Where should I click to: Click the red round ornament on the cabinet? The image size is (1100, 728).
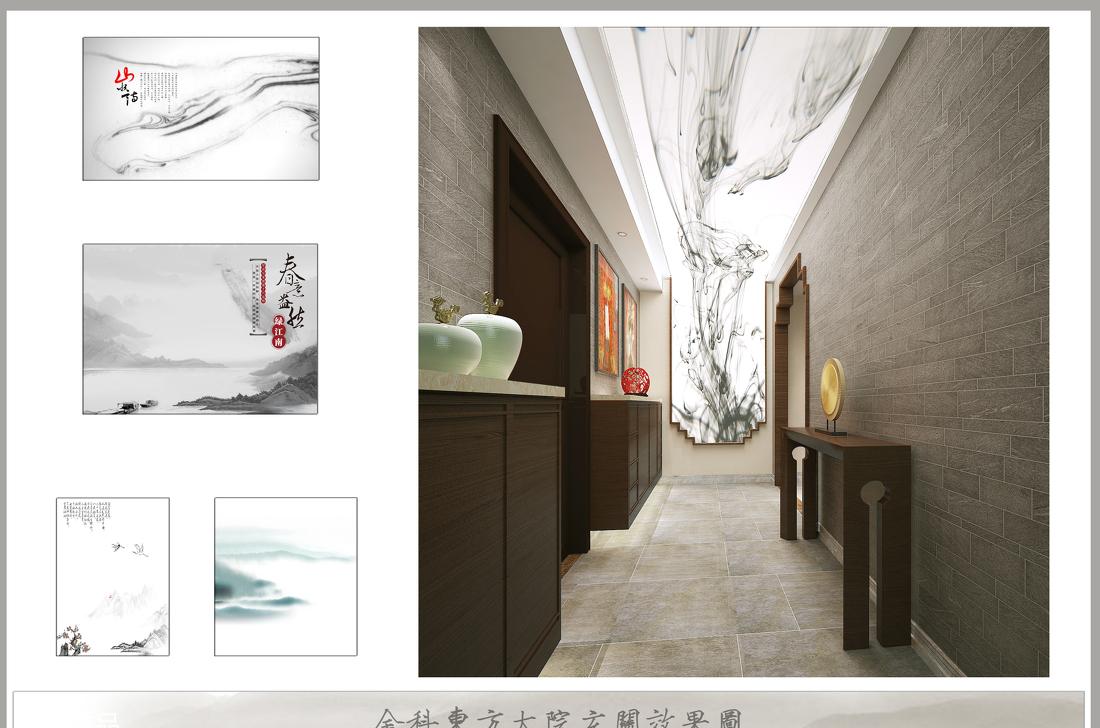(x=635, y=381)
